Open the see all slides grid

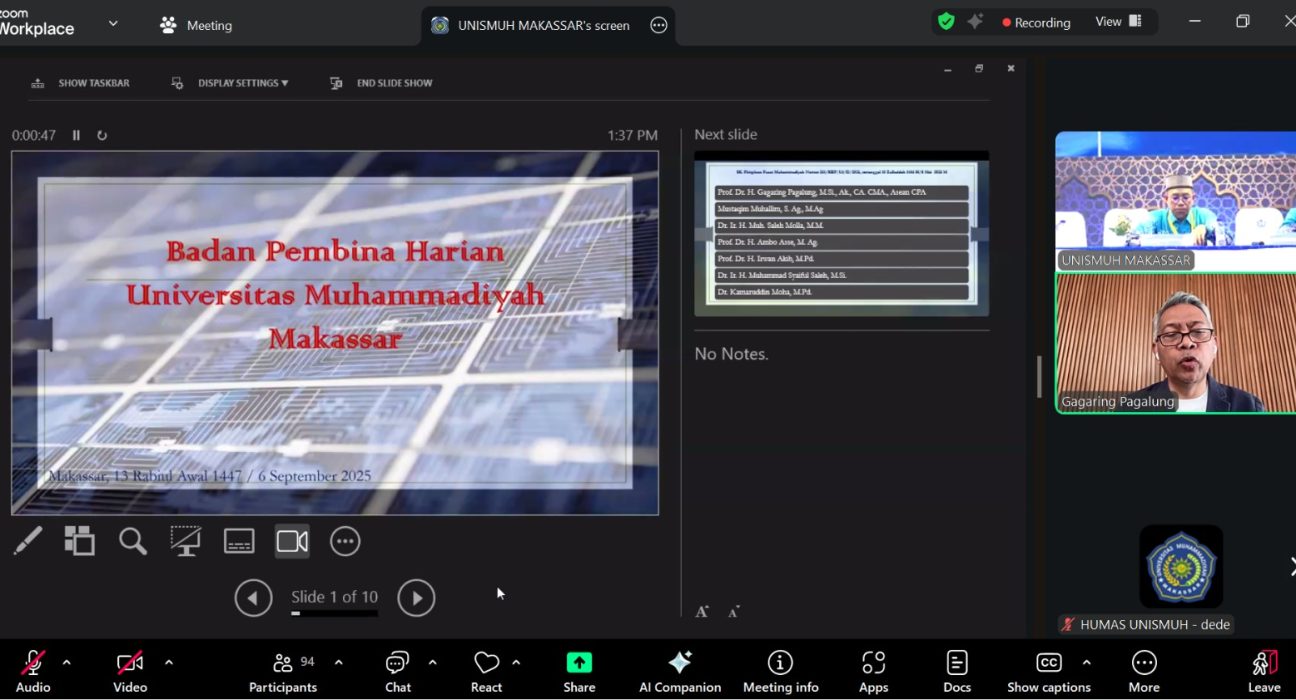pyautogui.click(x=80, y=541)
